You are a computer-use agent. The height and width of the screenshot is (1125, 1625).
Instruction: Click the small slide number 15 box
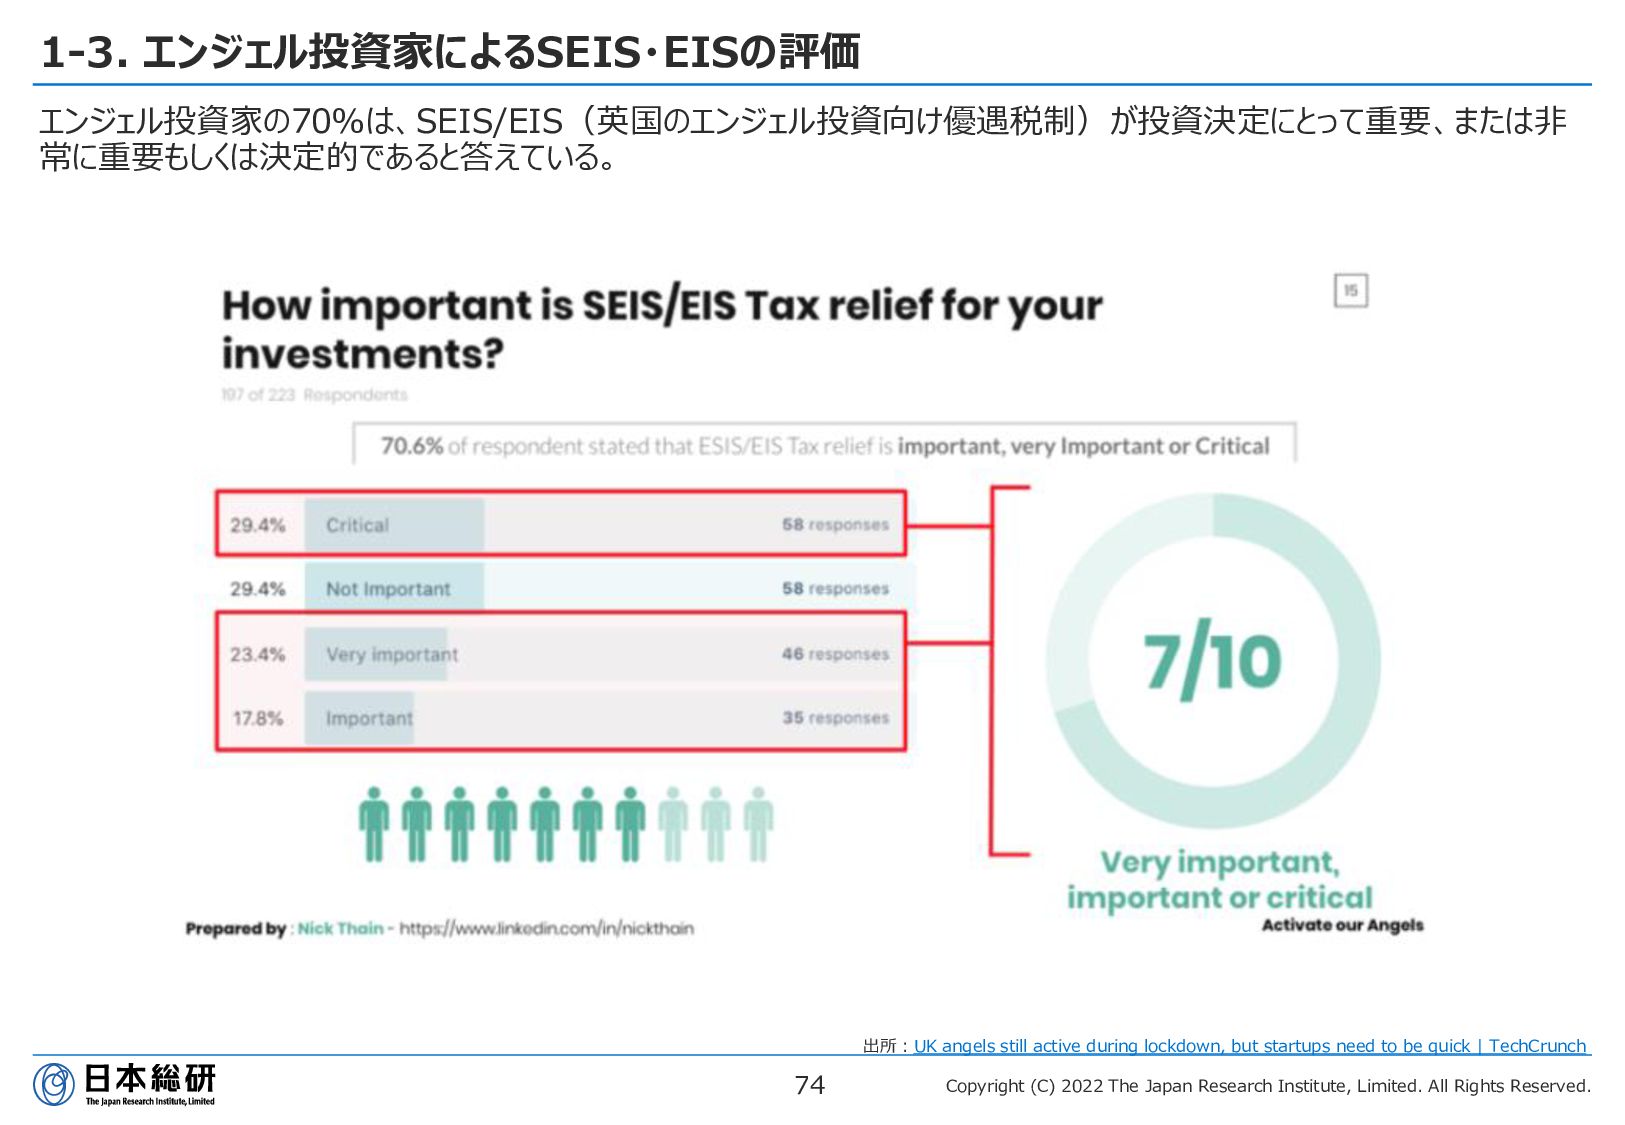click(x=1351, y=291)
